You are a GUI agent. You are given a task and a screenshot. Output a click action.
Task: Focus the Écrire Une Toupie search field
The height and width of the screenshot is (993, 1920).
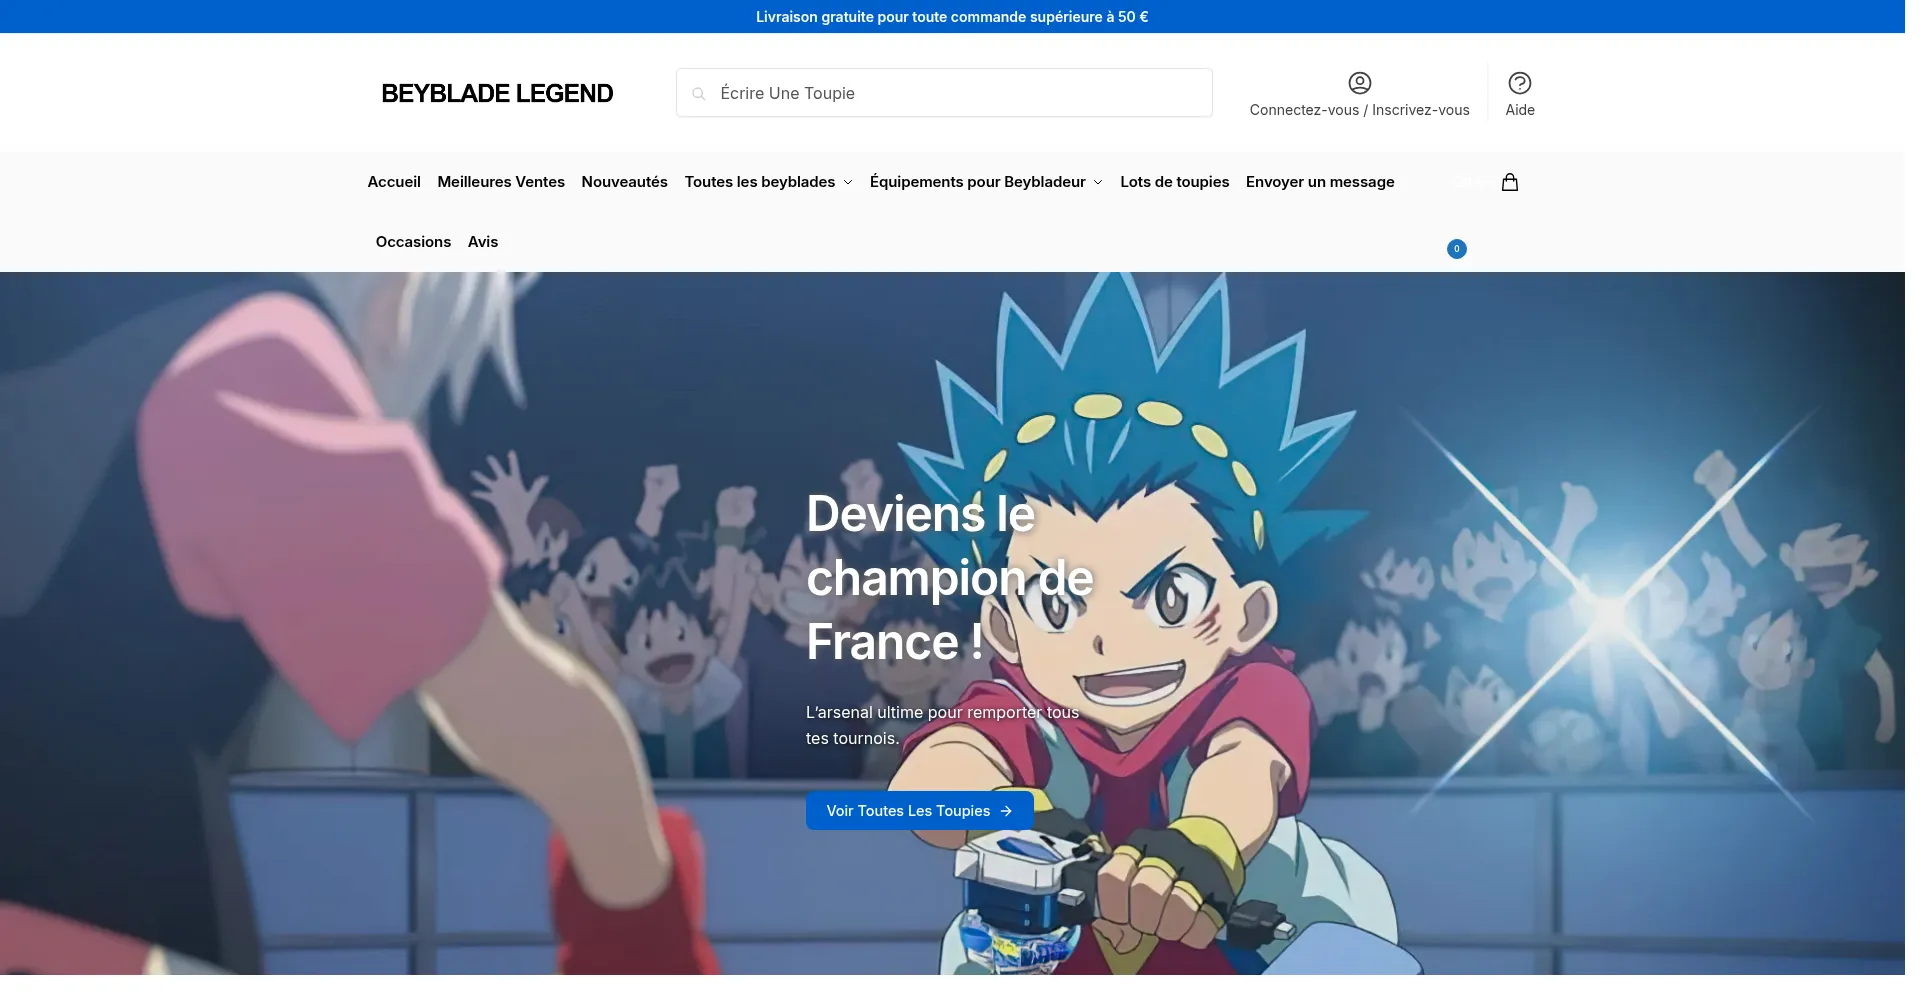click(x=944, y=93)
